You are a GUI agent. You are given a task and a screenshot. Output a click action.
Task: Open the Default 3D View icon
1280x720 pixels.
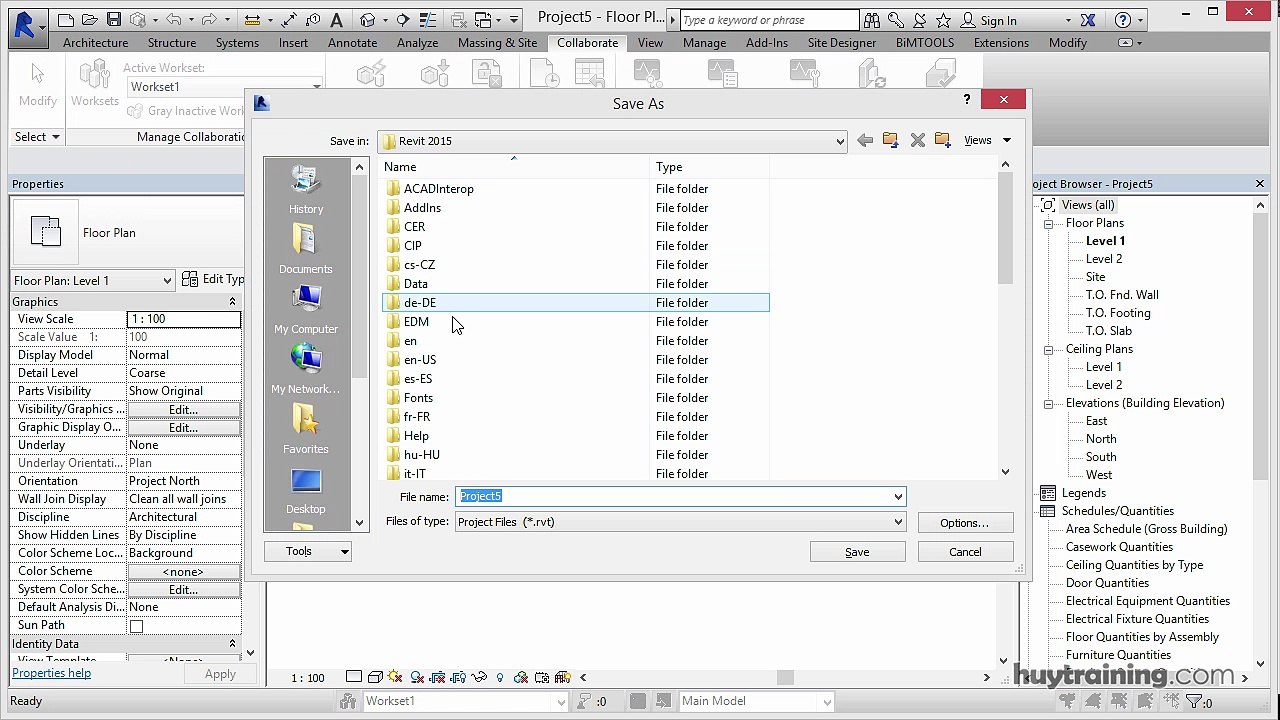(368, 20)
